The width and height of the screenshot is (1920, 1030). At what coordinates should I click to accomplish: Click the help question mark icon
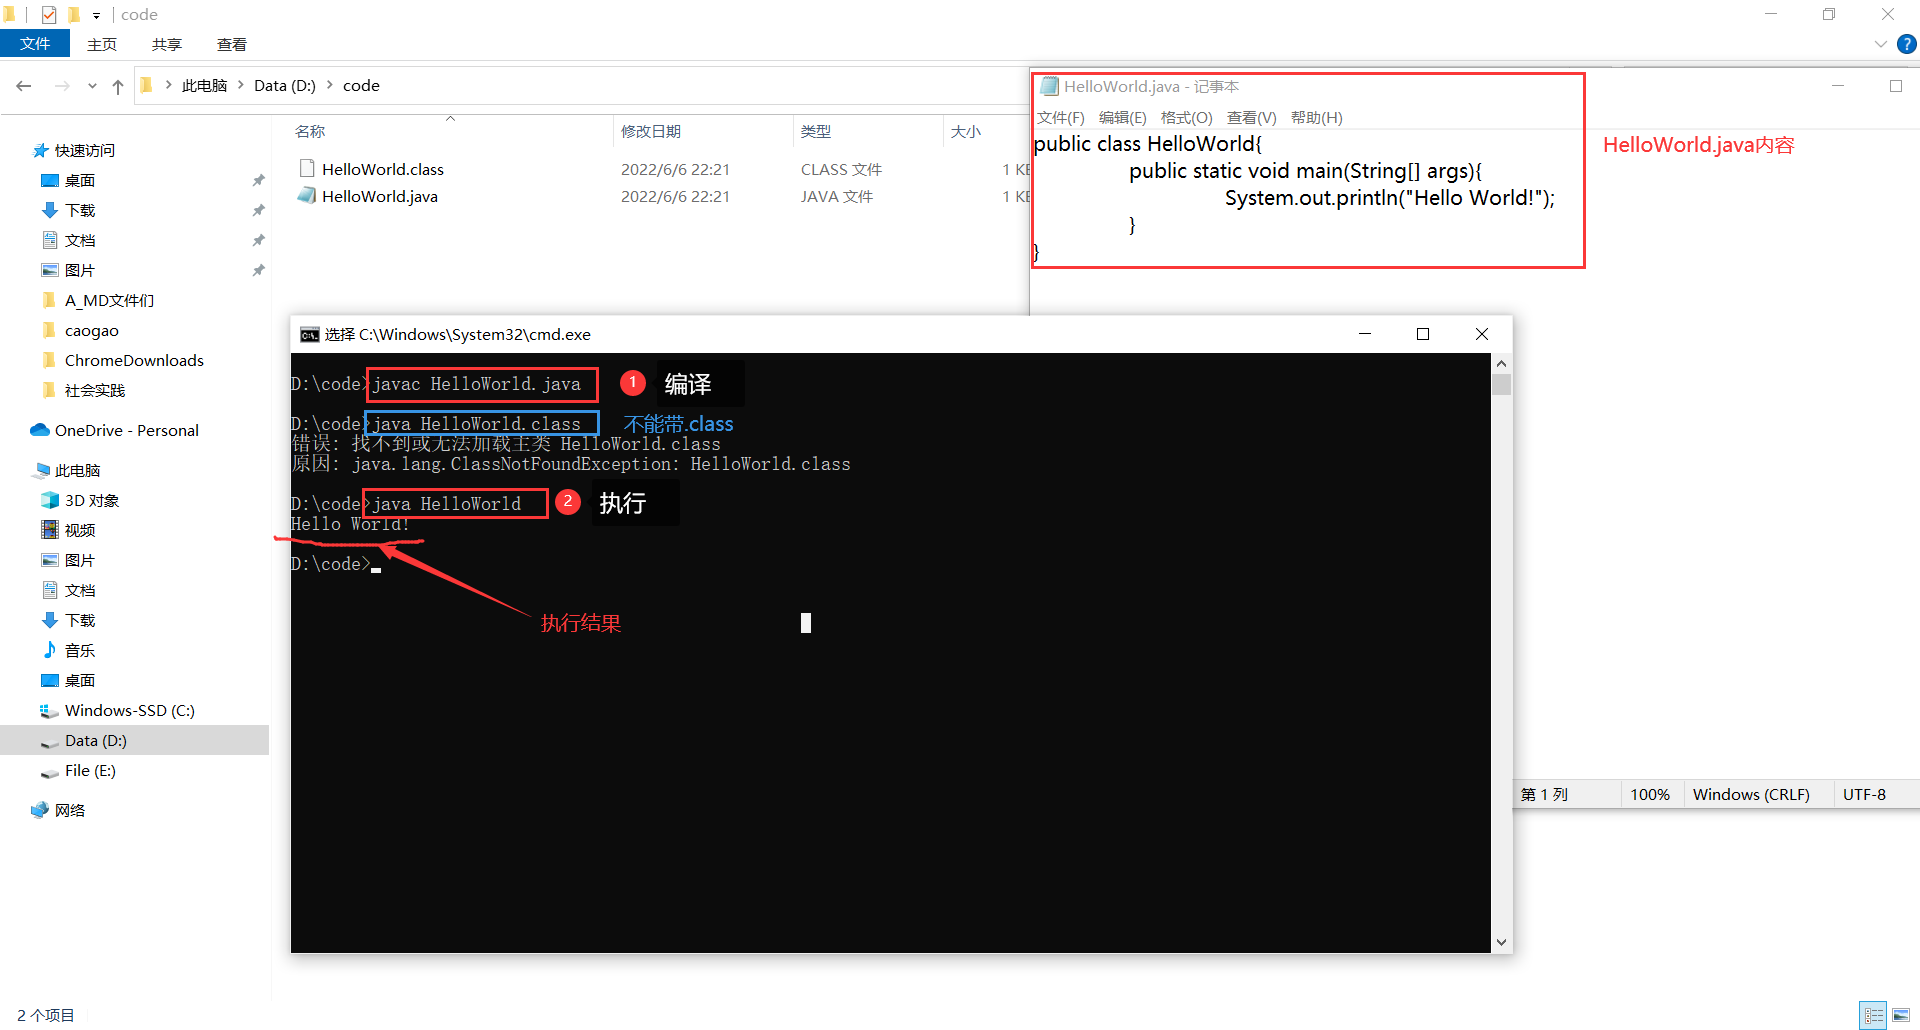pyautogui.click(x=1907, y=44)
